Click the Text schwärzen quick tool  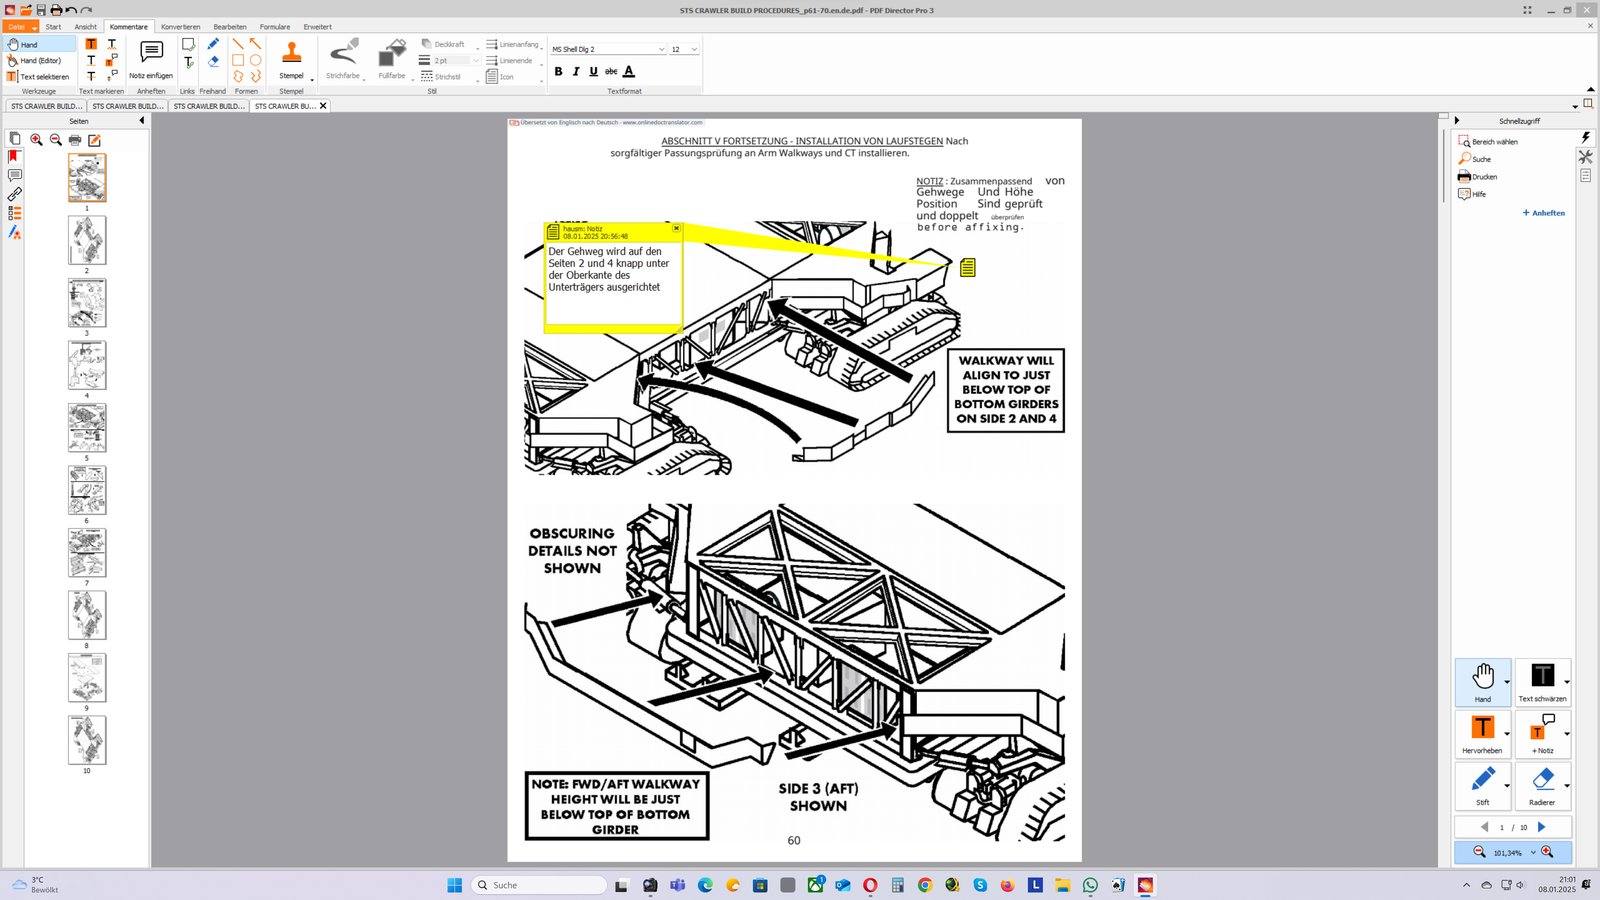point(1542,682)
